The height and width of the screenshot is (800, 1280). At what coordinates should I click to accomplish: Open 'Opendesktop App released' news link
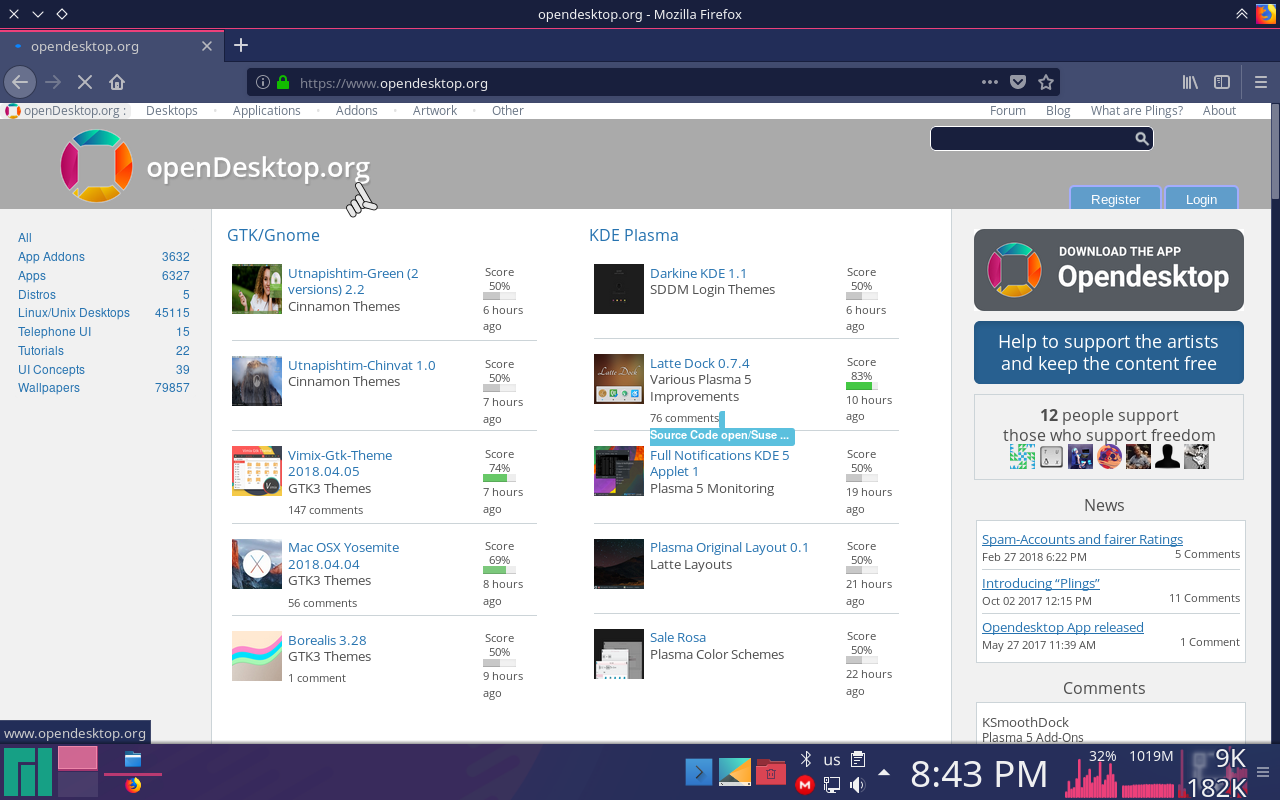coord(1063,627)
